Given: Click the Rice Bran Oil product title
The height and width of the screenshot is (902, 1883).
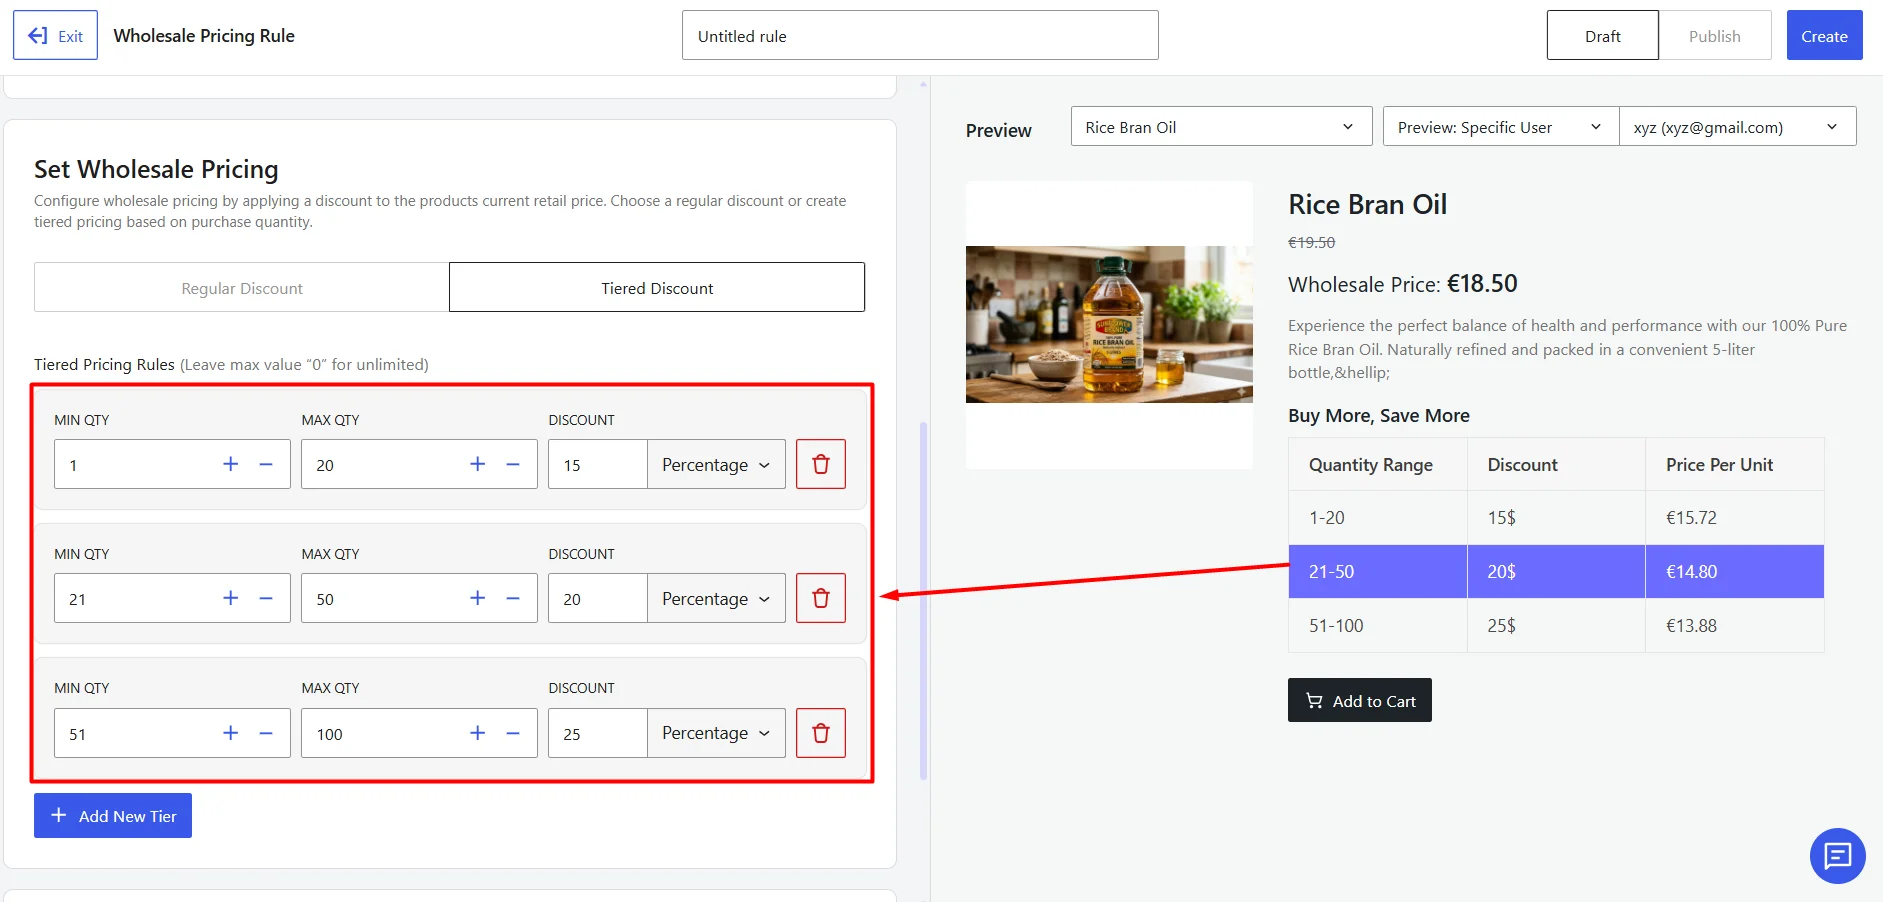Looking at the screenshot, I should [x=1367, y=204].
